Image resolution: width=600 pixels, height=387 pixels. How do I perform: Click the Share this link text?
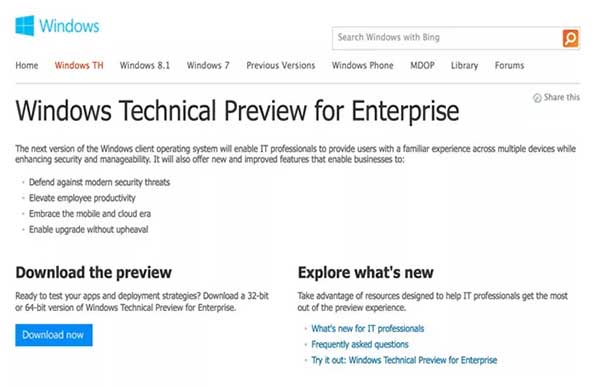click(562, 97)
